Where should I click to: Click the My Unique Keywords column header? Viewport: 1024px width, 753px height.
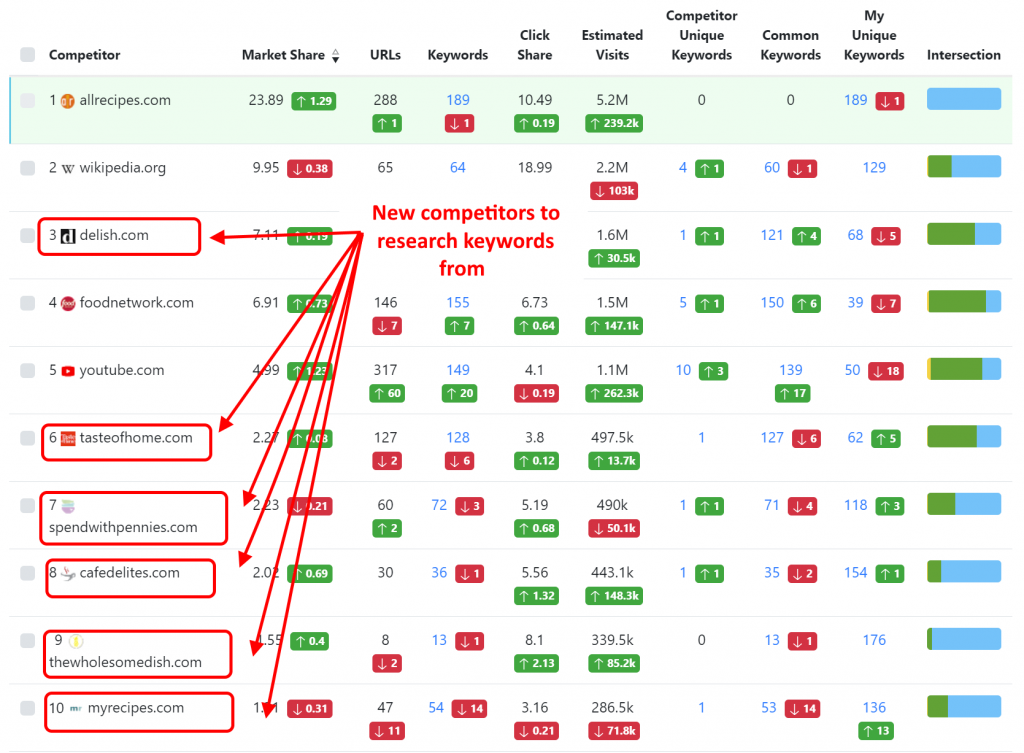tap(874, 35)
